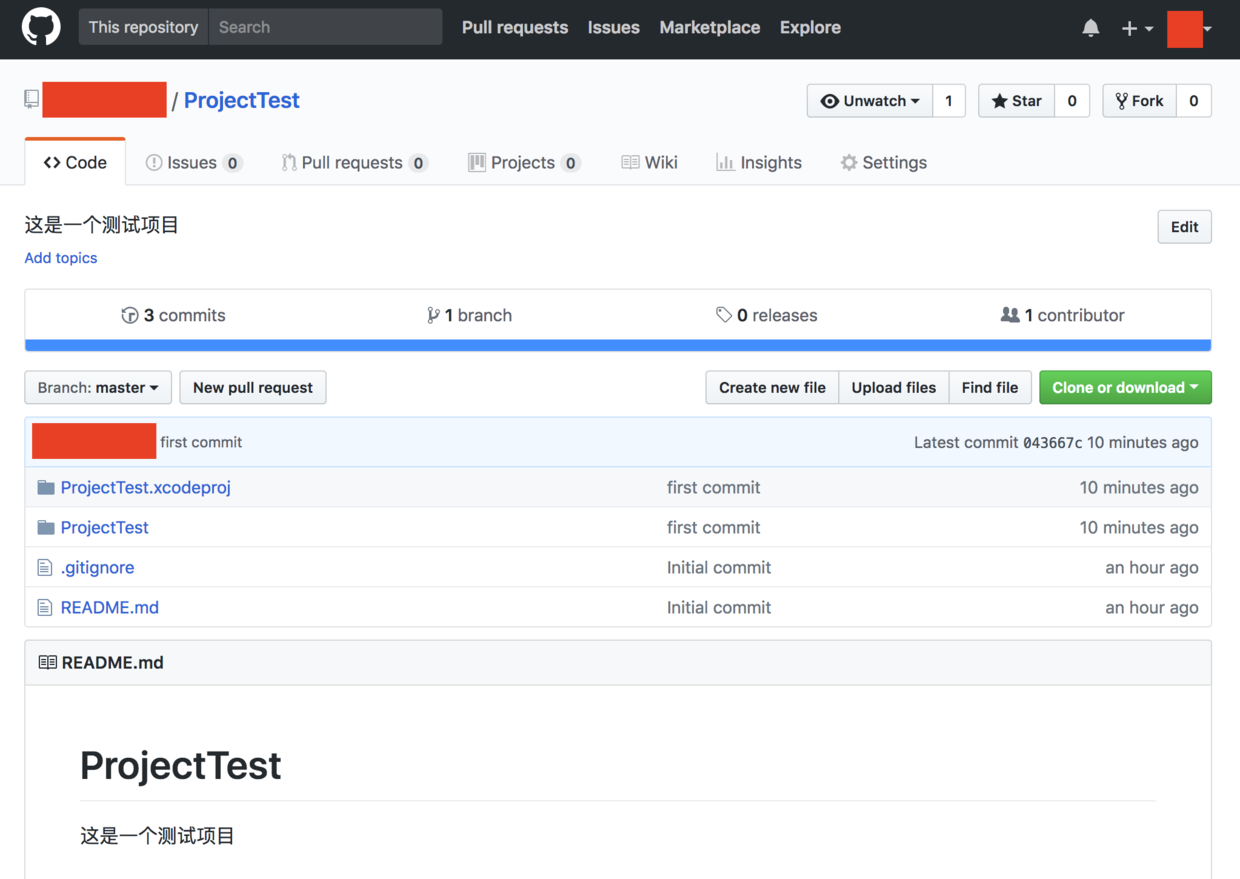Click the commits history clock icon
1240x879 pixels.
click(x=130, y=315)
